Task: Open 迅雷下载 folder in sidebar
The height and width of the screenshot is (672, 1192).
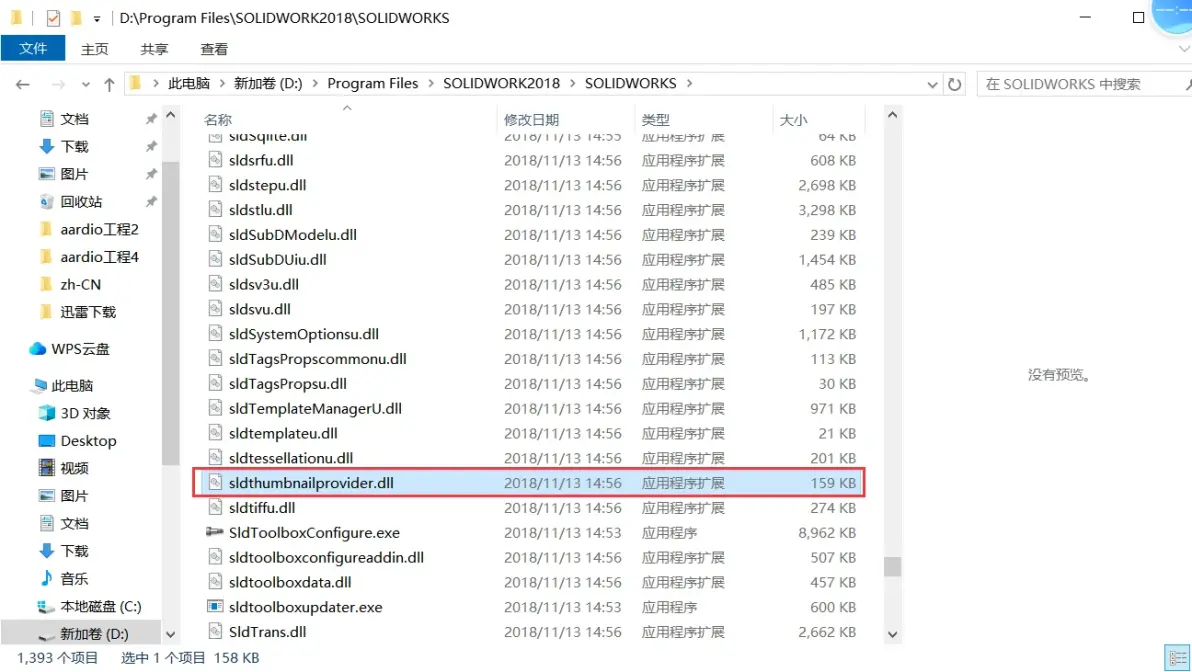Action: coord(87,312)
